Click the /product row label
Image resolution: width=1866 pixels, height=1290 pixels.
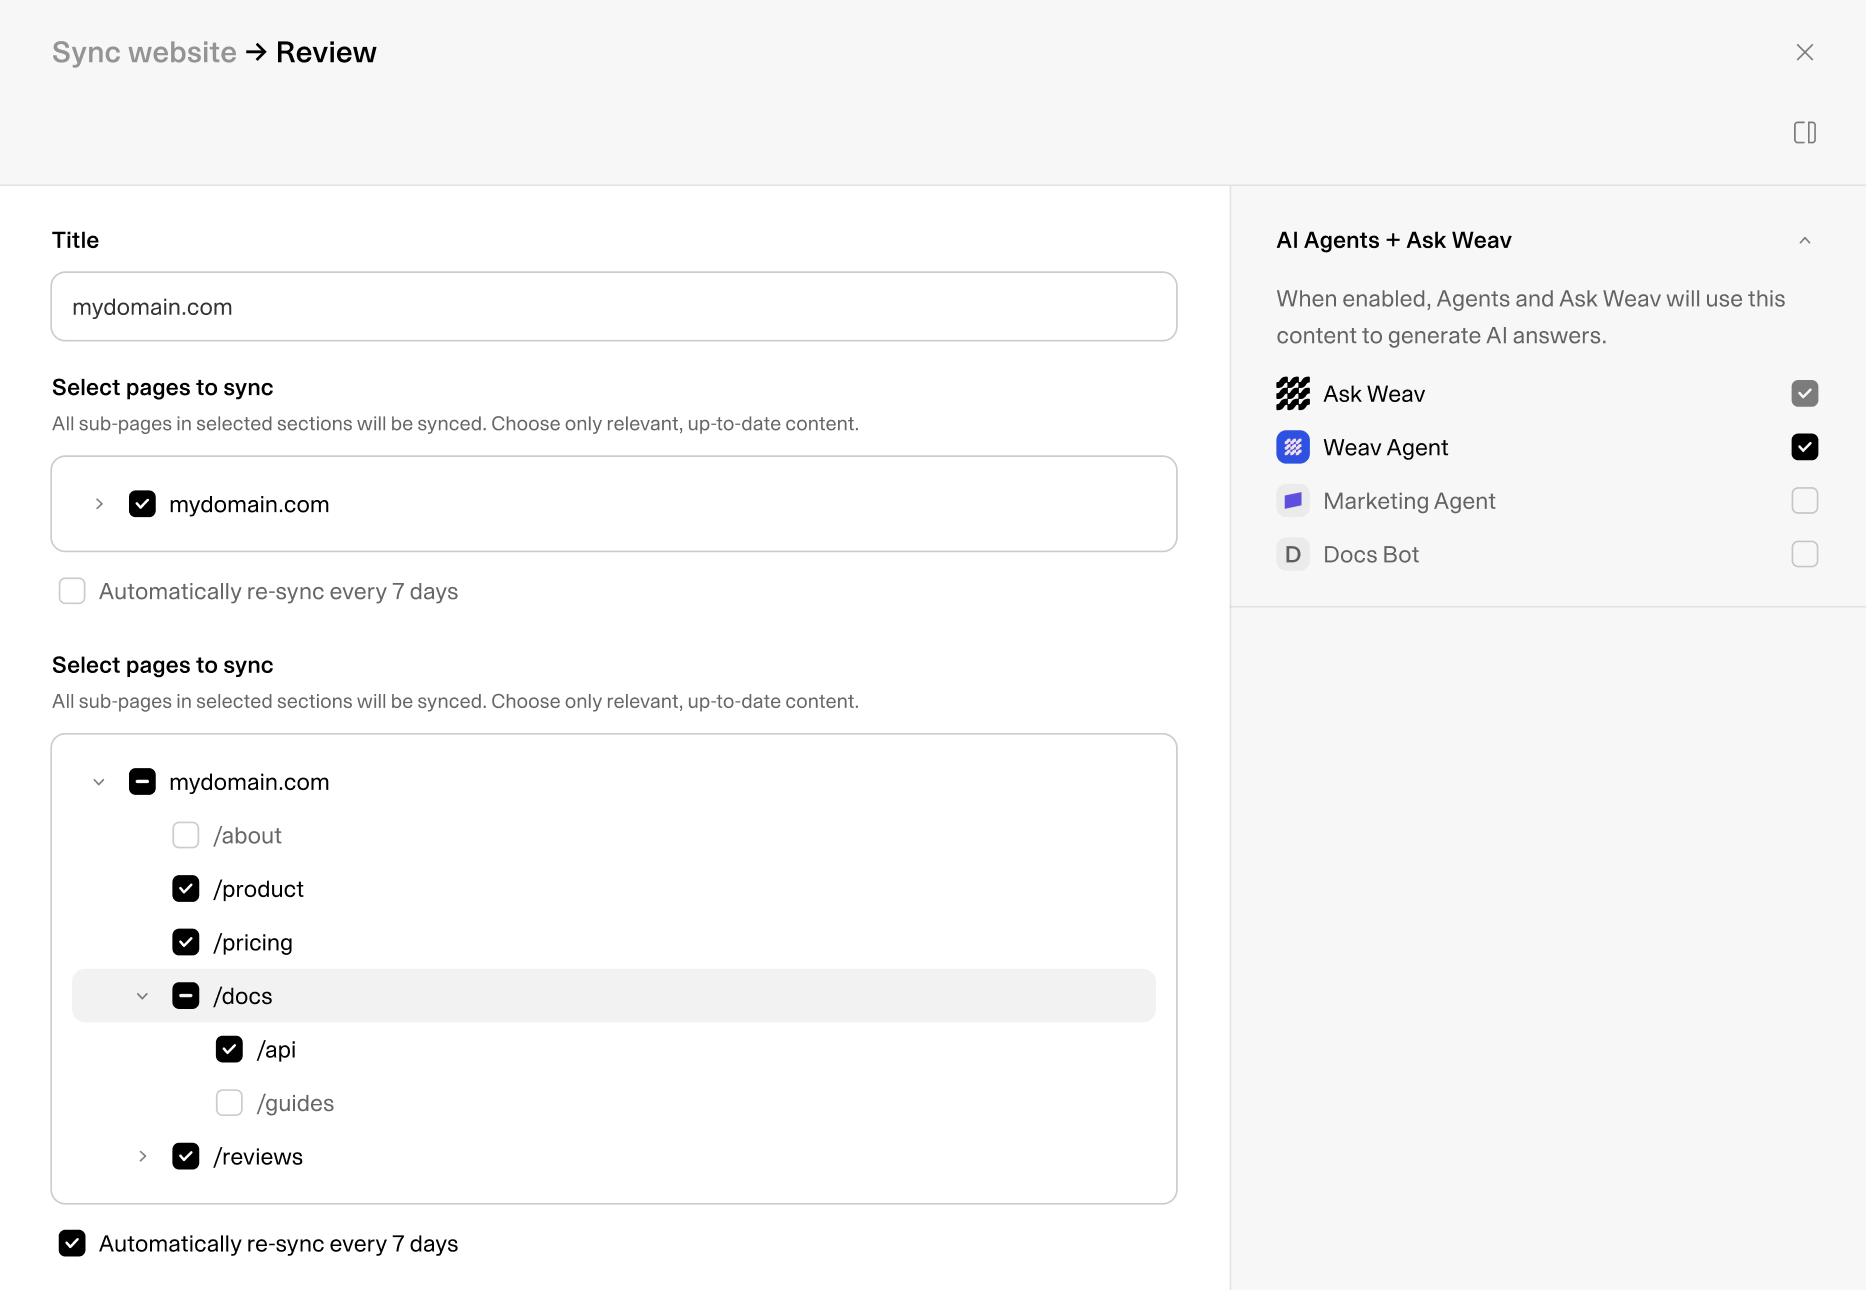258,889
